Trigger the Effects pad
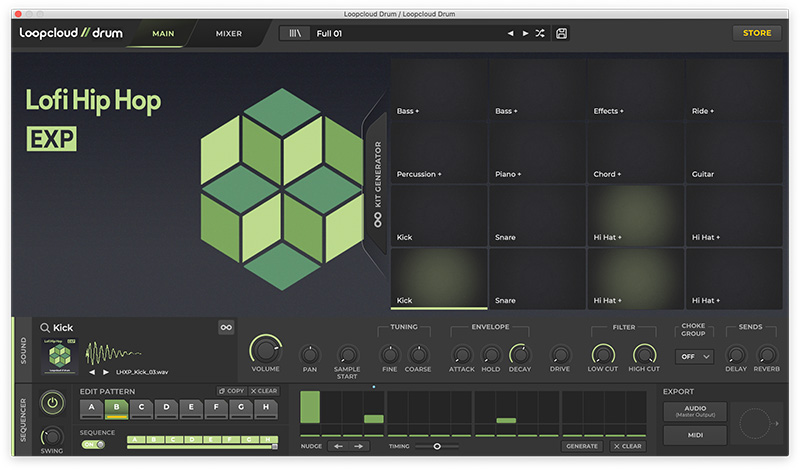Viewport: 800px width, 470px height. pos(636,89)
